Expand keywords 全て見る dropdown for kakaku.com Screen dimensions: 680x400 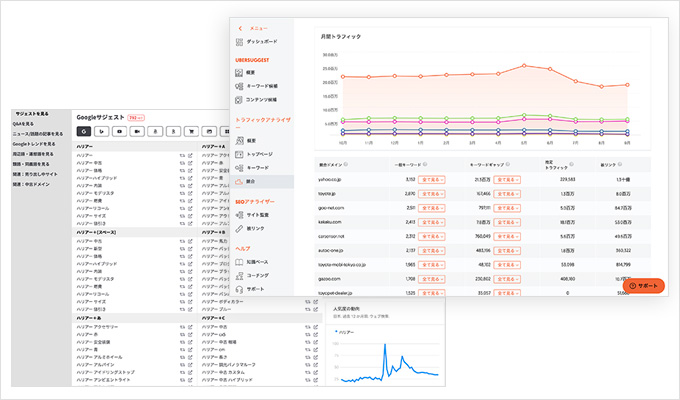coord(432,222)
